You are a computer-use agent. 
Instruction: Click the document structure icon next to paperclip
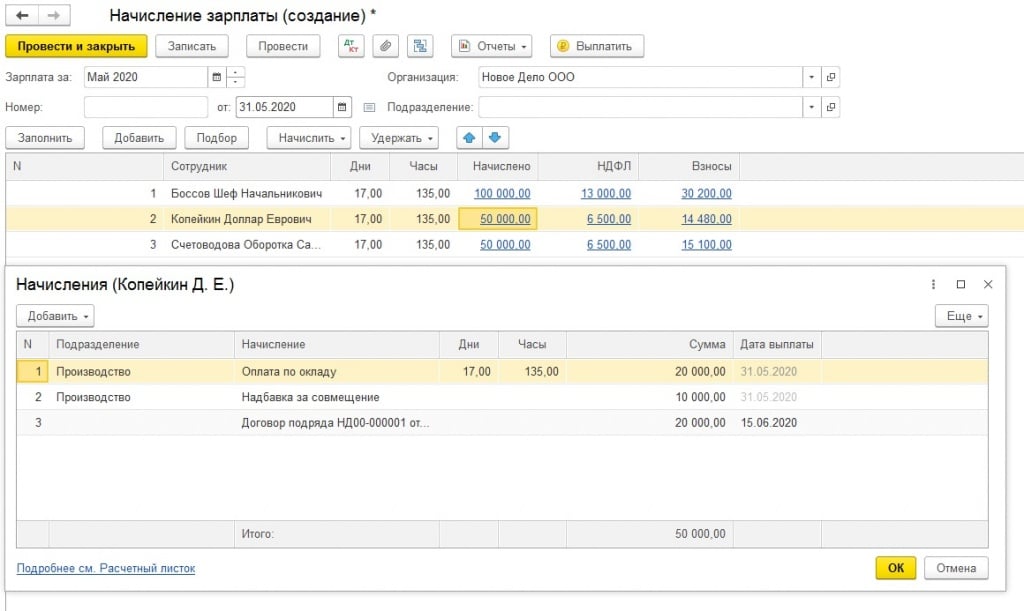pyautogui.click(x=420, y=46)
